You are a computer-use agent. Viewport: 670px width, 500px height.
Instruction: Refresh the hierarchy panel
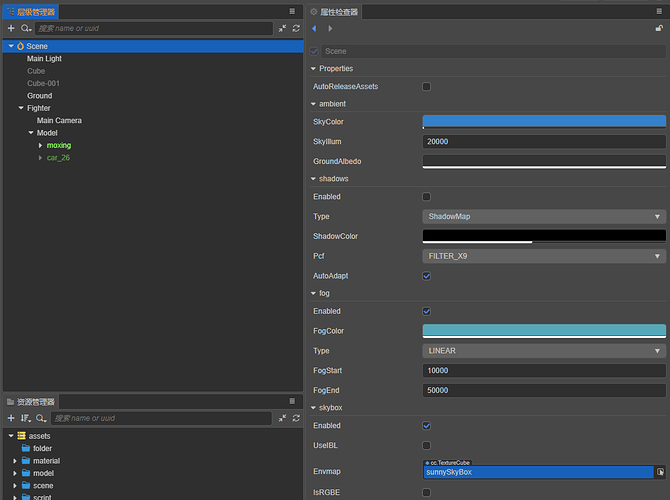[296, 28]
